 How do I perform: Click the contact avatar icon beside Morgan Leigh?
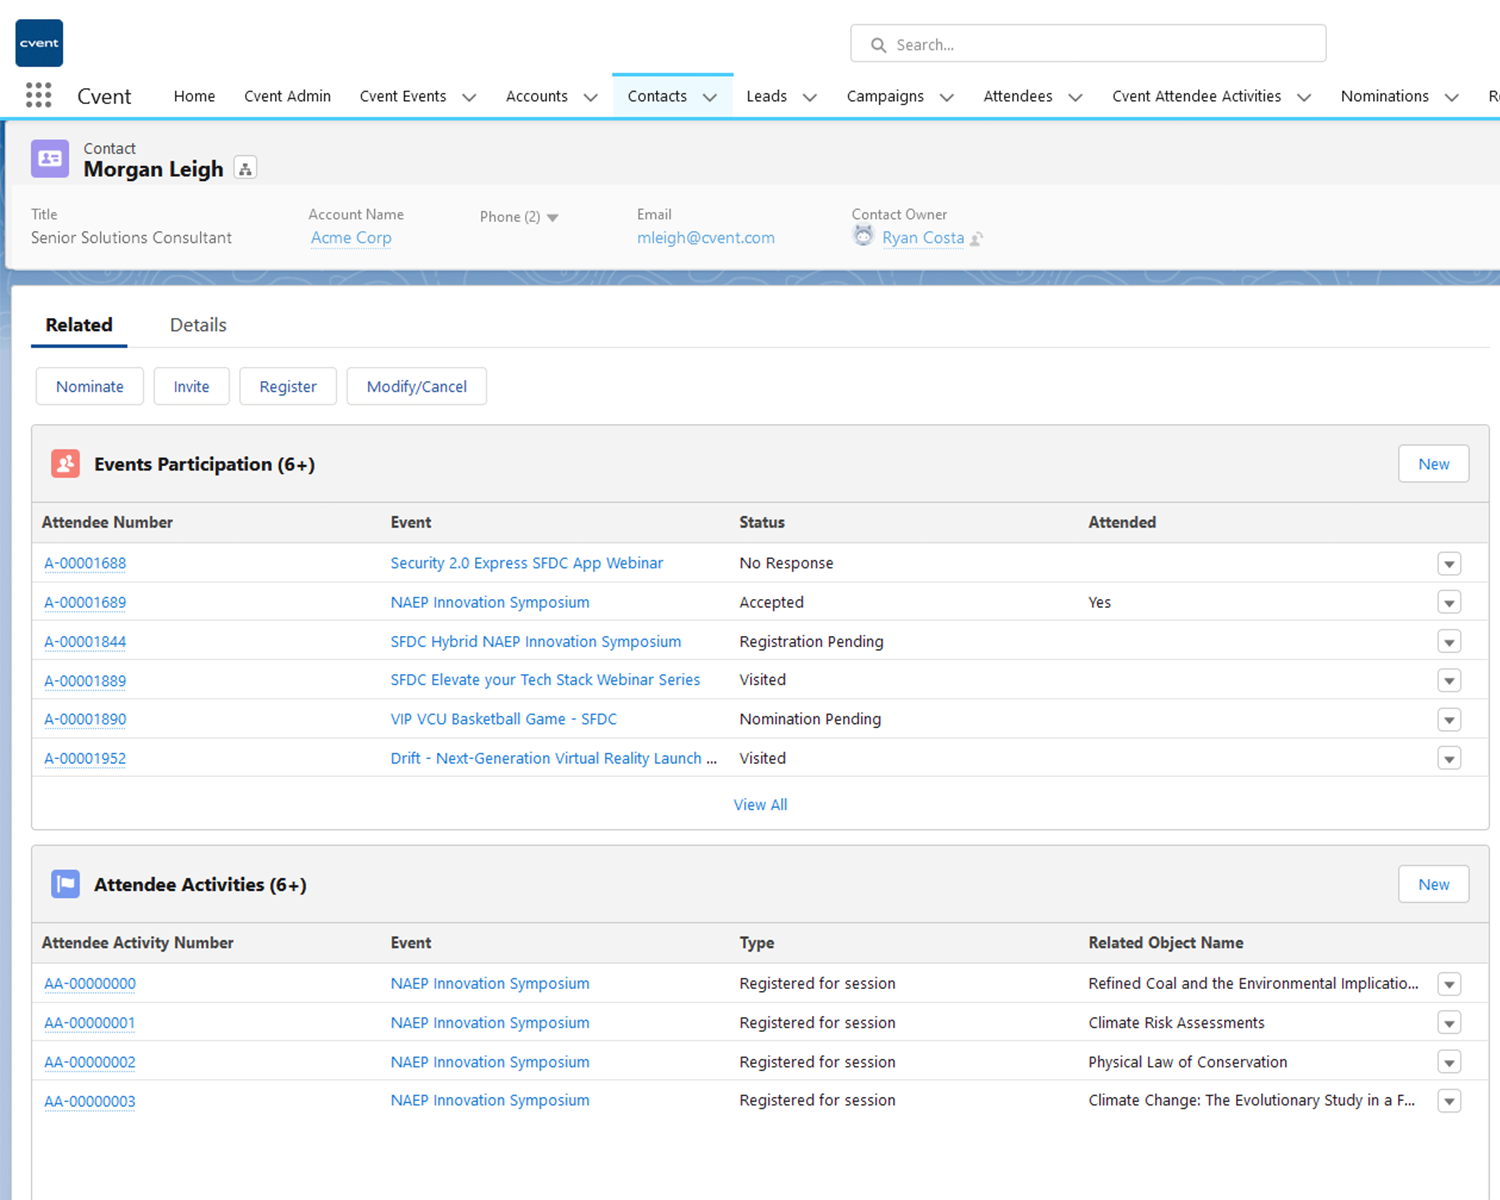tap(49, 158)
